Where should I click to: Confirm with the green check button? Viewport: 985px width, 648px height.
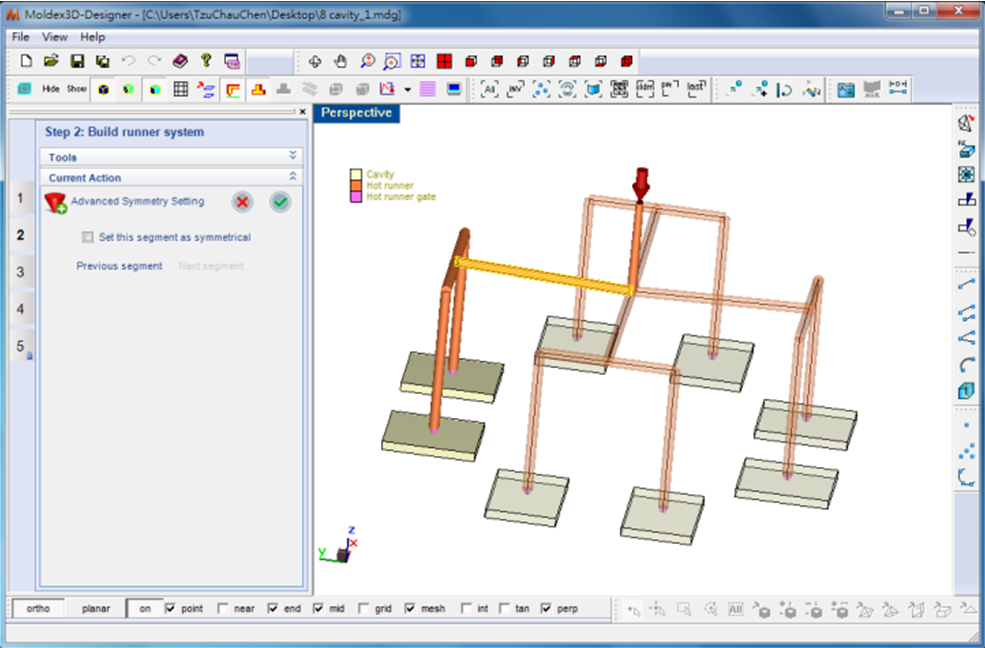click(x=280, y=202)
